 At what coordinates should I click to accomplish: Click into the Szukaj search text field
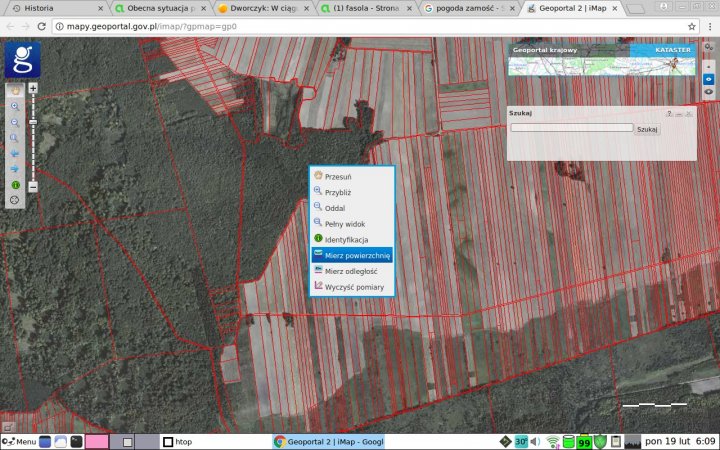[571, 128]
